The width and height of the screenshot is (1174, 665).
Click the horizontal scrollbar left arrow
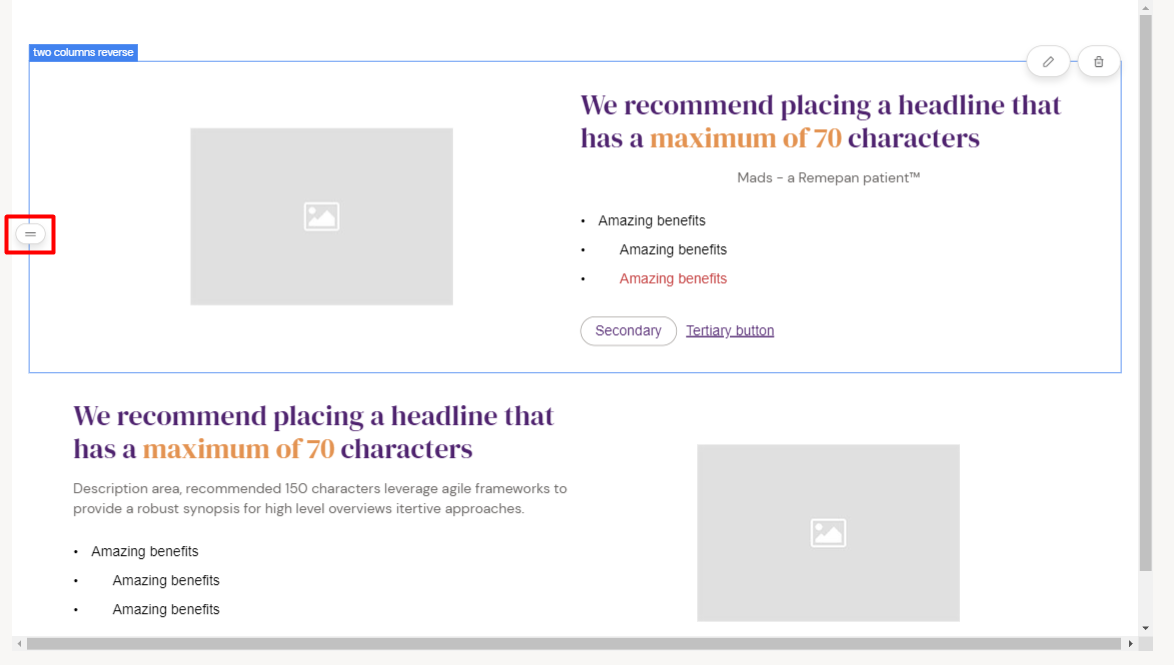[19, 644]
